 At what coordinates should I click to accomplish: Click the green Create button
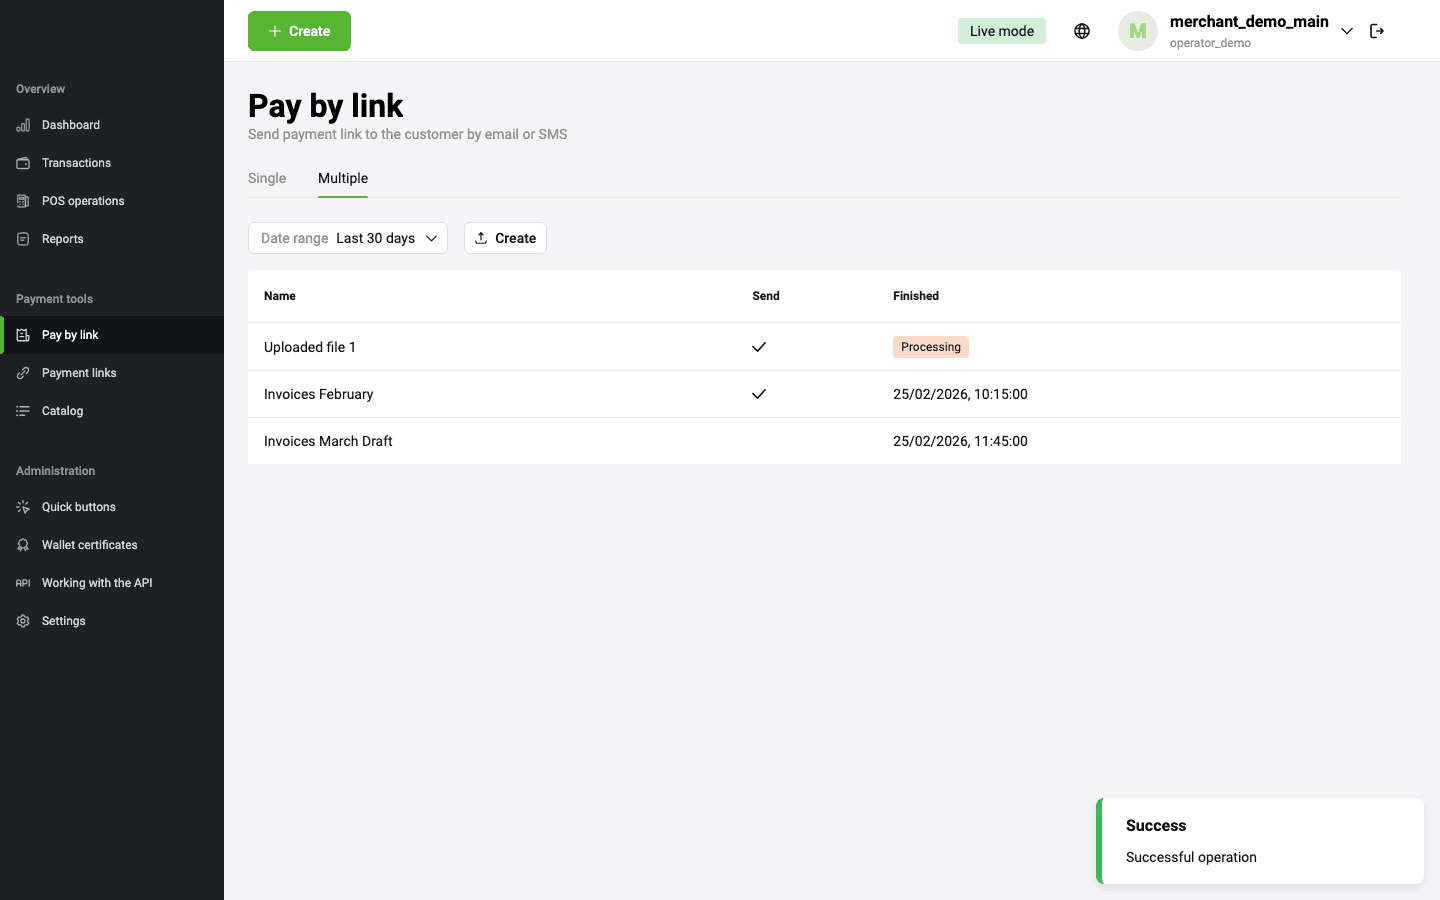click(299, 31)
